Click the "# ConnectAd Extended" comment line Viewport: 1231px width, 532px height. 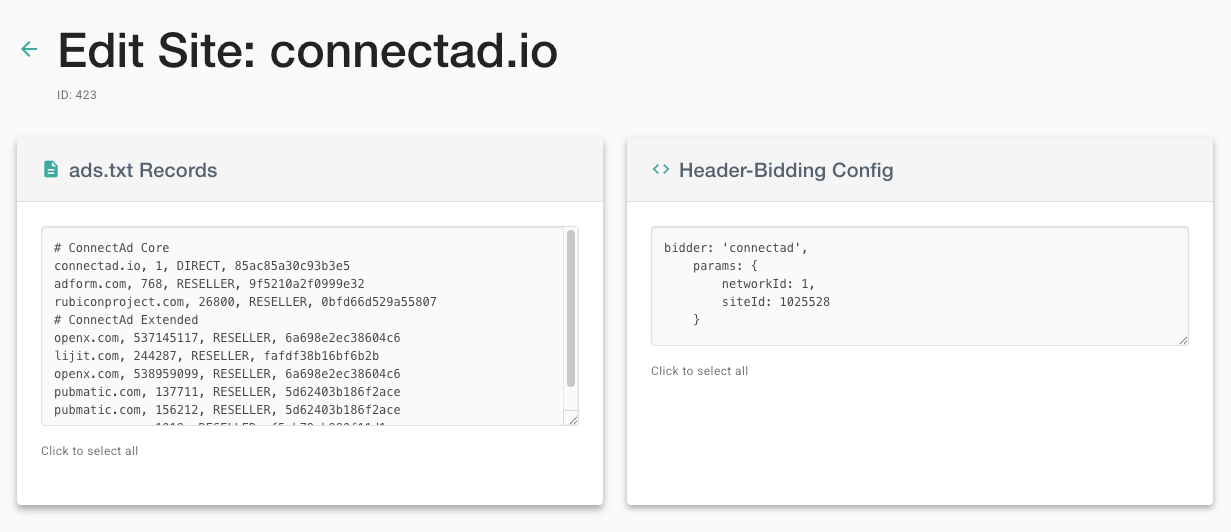(126, 320)
